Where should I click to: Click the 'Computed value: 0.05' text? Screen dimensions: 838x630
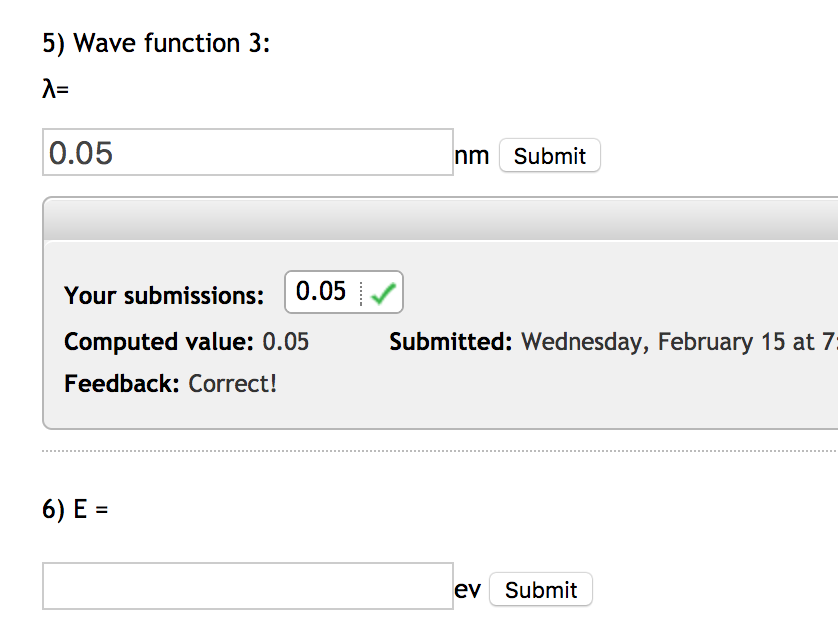tap(186, 342)
